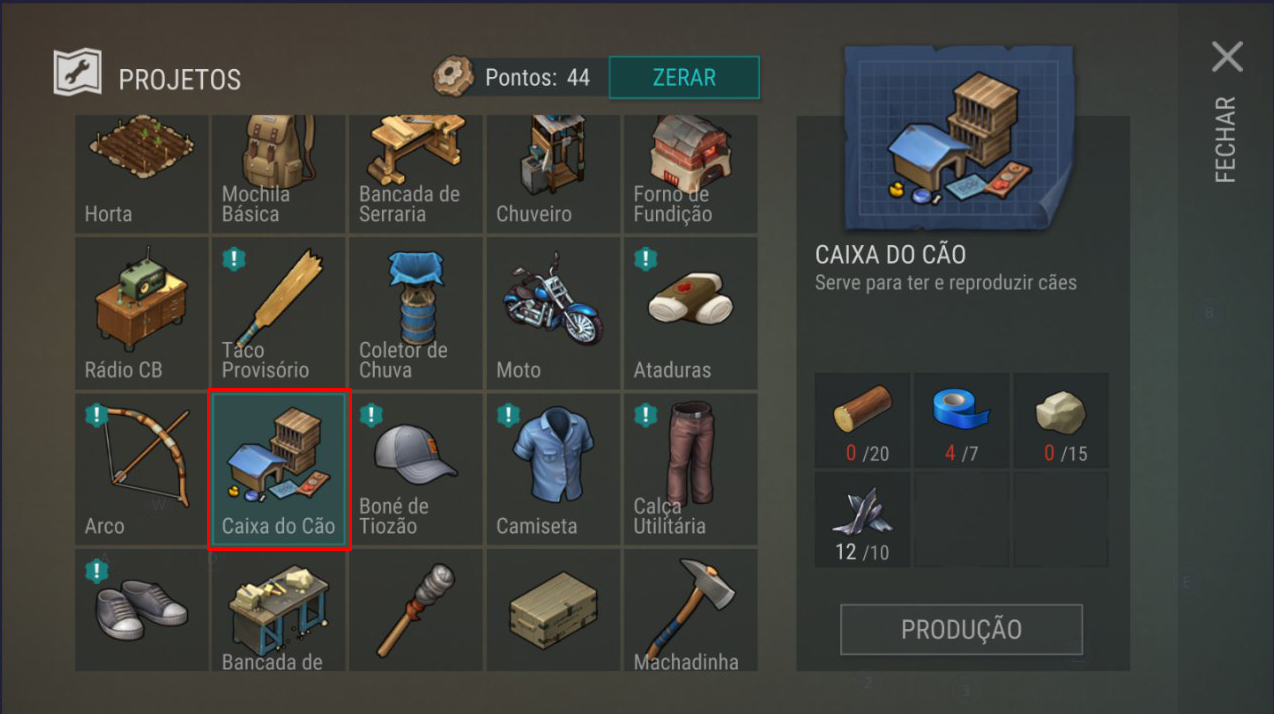1274x714 pixels.
Task: Click the PRODUÇÃO button
Action: pyautogui.click(x=961, y=629)
